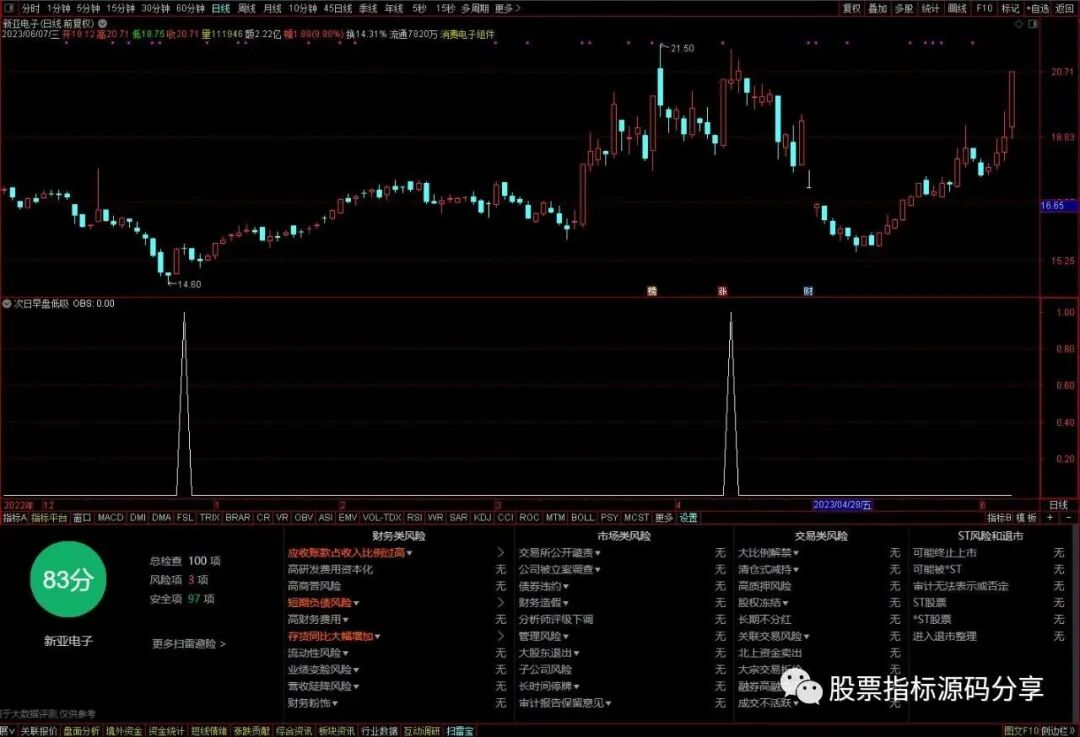The height and width of the screenshot is (737, 1080).
Task: Open the 多股 multi-stock view
Action: click(x=904, y=8)
